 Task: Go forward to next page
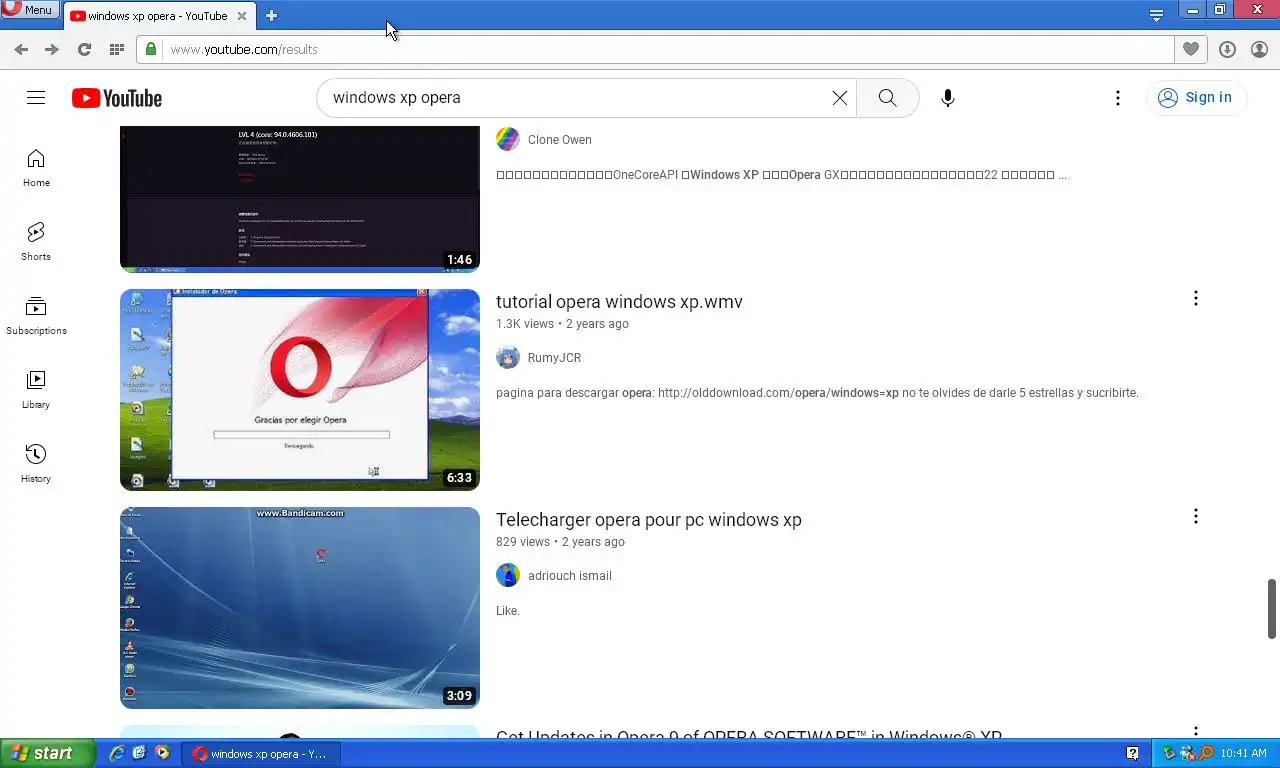coord(52,49)
